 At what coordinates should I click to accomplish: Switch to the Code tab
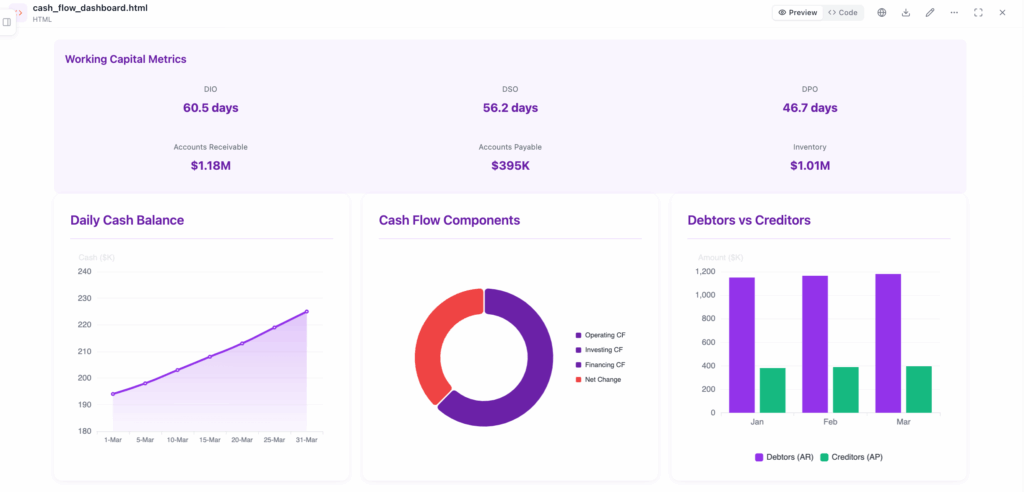(842, 12)
